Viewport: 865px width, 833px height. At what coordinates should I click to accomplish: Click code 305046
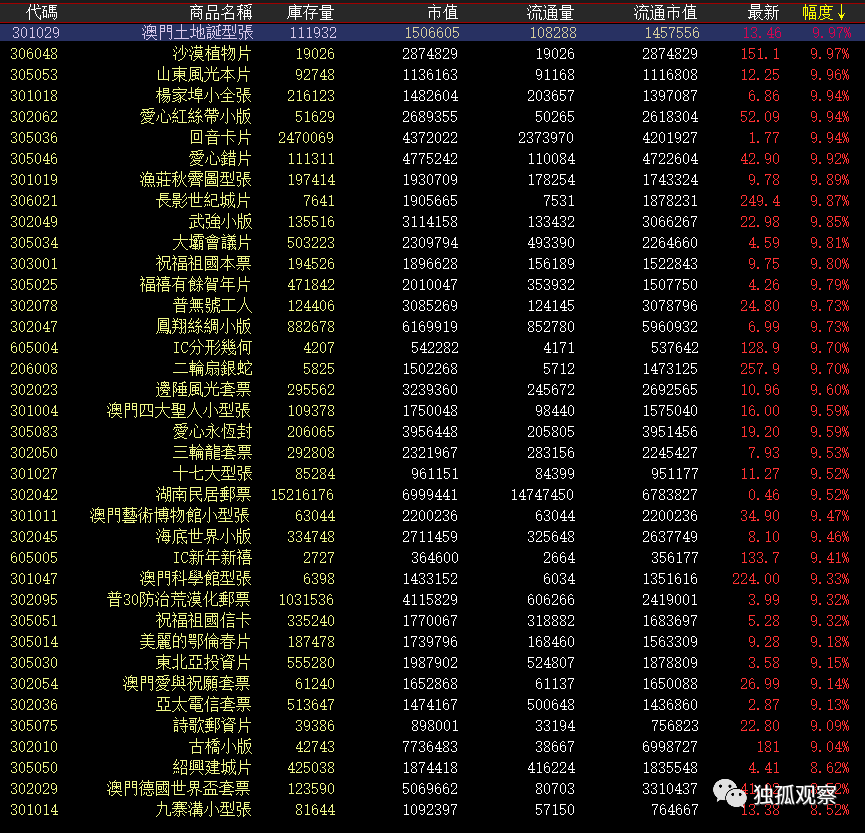tap(34, 159)
